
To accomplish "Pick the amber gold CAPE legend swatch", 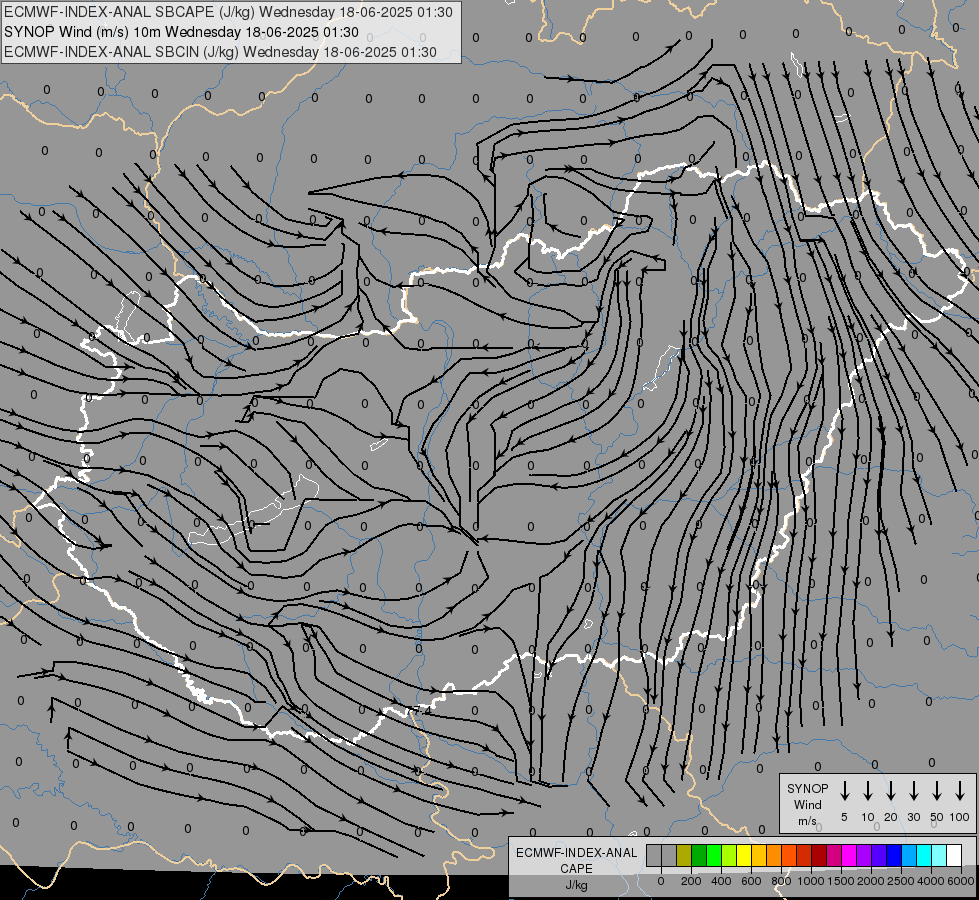I will (x=759, y=855).
